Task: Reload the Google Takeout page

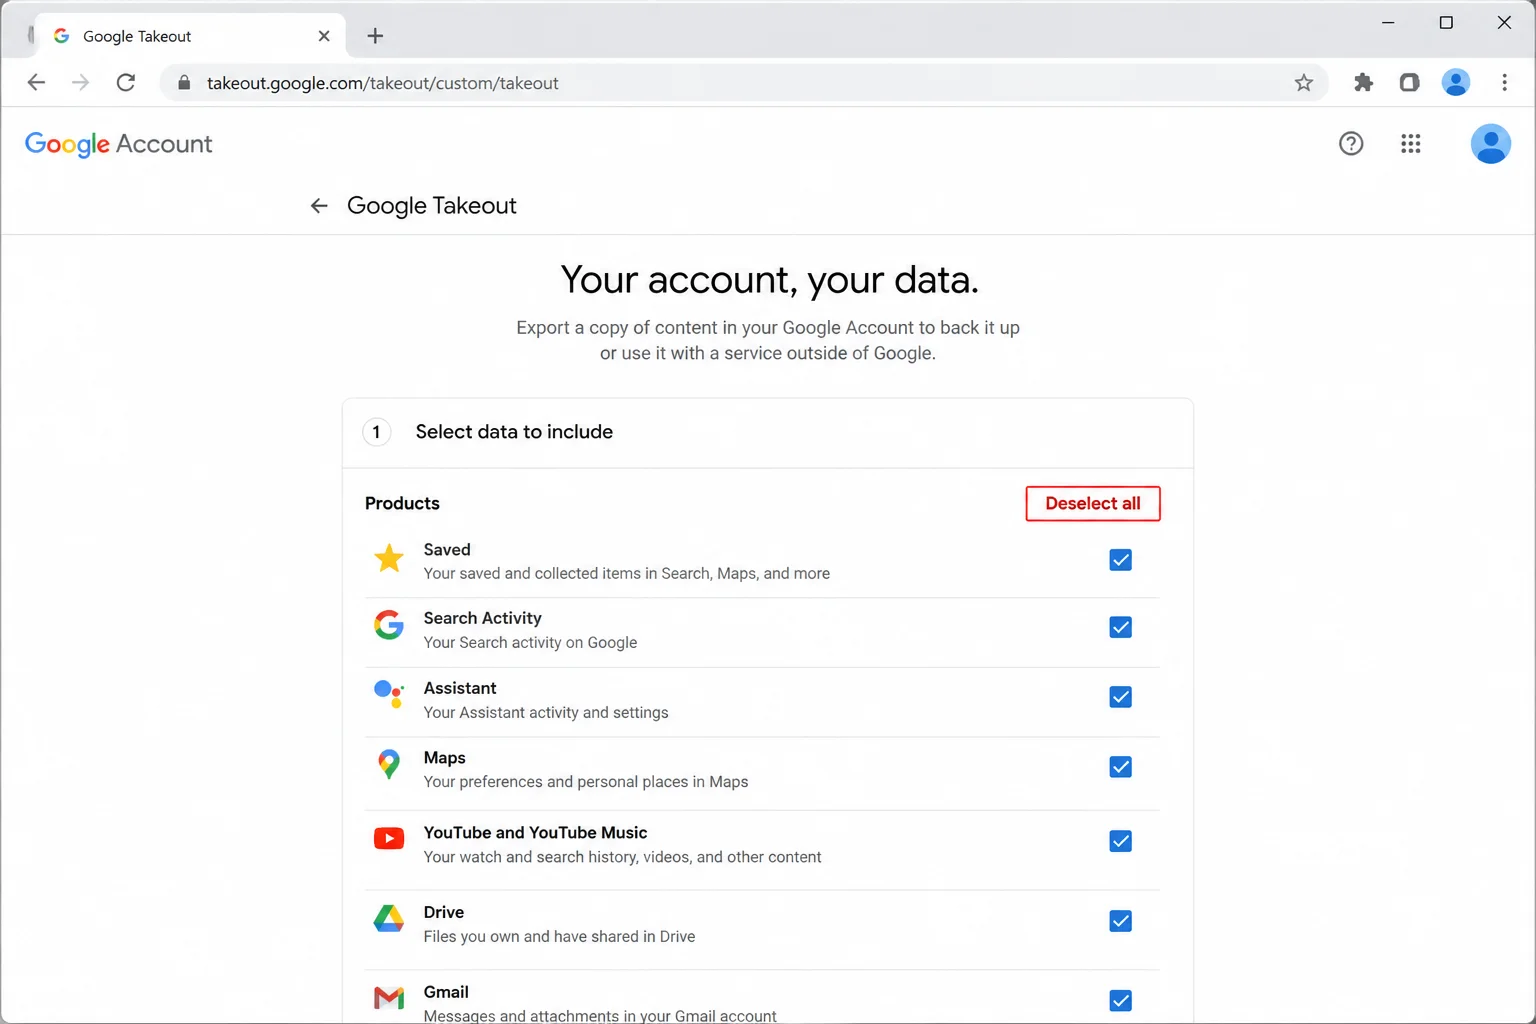Action: (126, 83)
